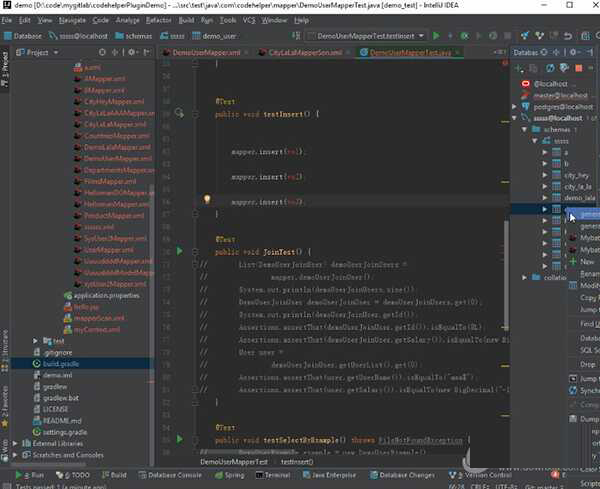This screenshot has width=600, height=489.
Task: Click the run gutter icon beside testInsert
Action: point(180,114)
